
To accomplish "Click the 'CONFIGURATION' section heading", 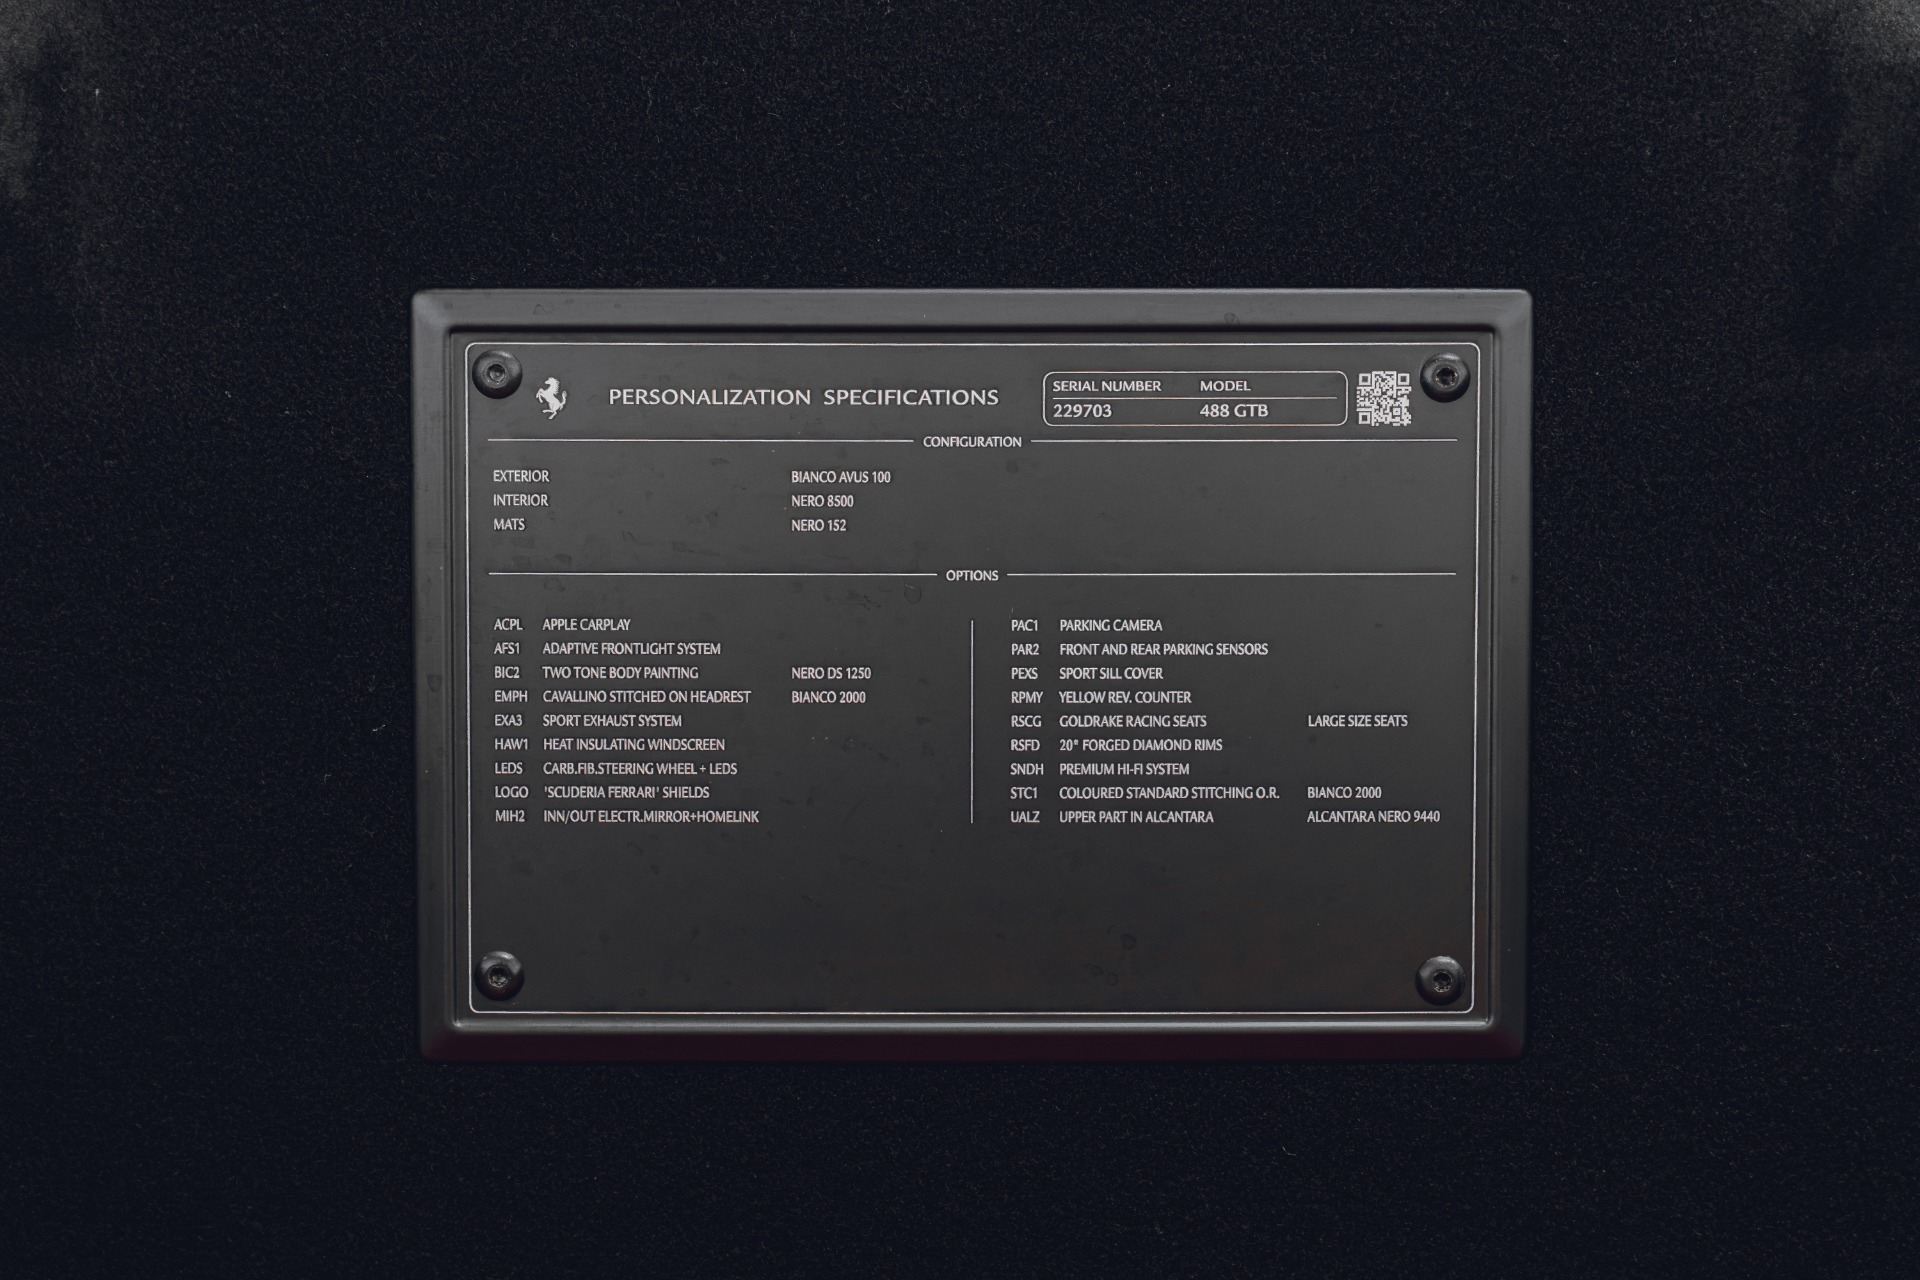I will click(972, 441).
